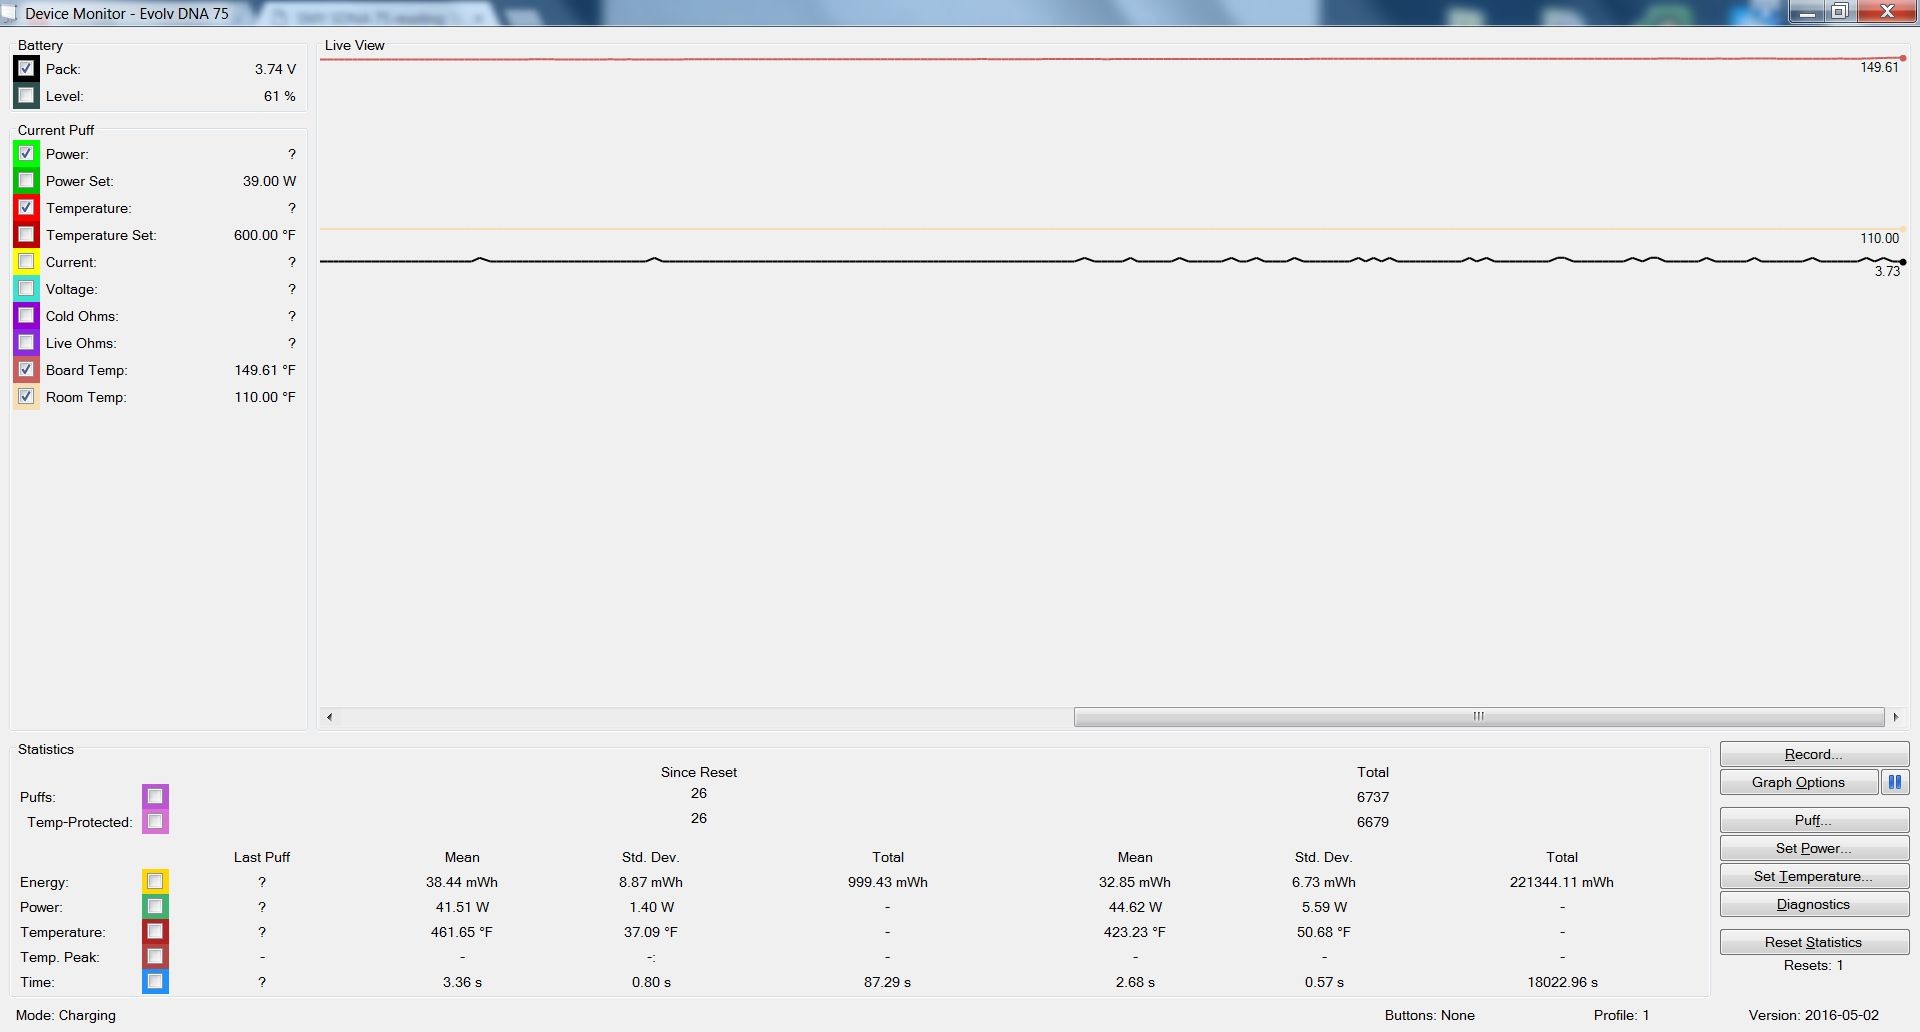
Task: Open the Graph Options menu
Action: tap(1798, 782)
